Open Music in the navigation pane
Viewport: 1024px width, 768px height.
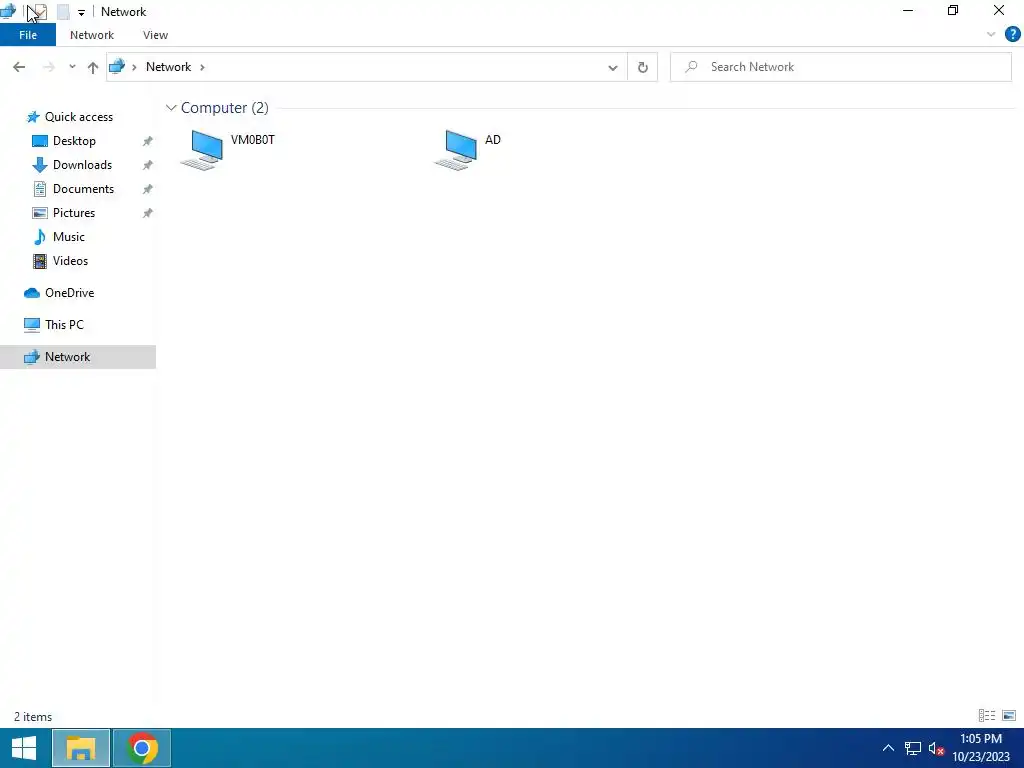pos(68,237)
